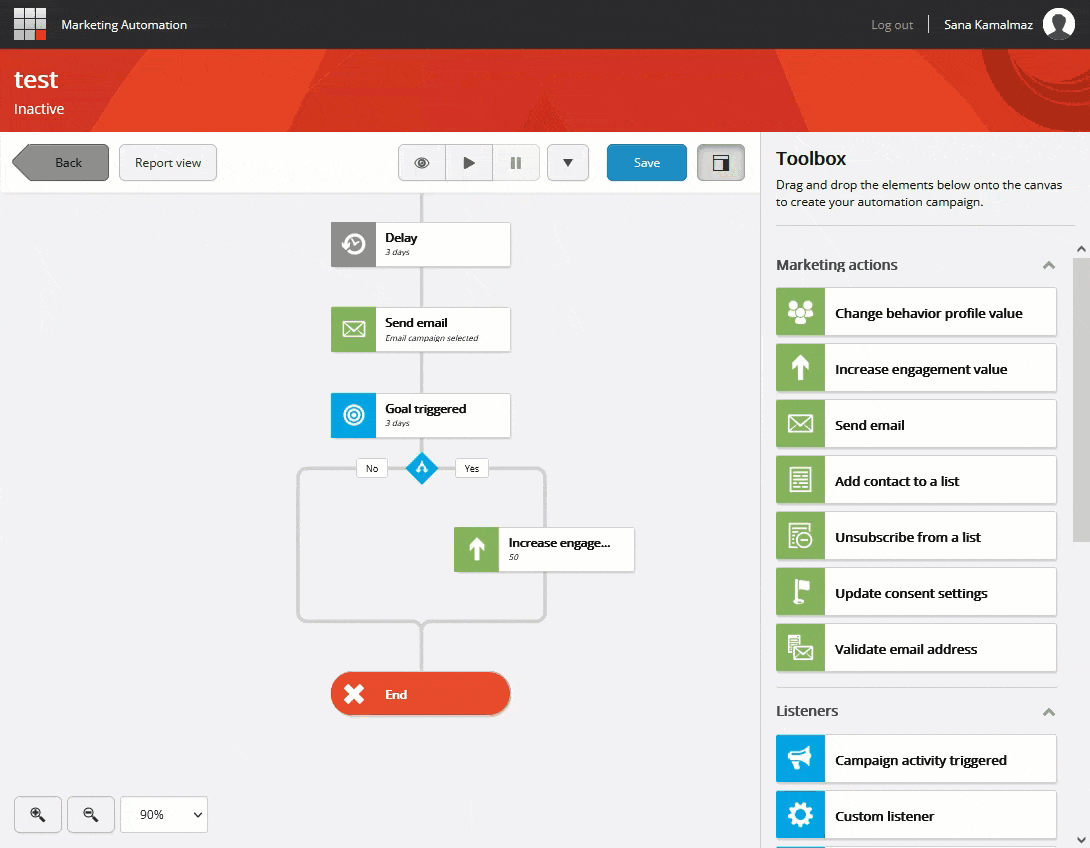Viewport: 1090px width, 848px height.
Task: Click the Sana Kamalmaz username
Action: tap(988, 25)
